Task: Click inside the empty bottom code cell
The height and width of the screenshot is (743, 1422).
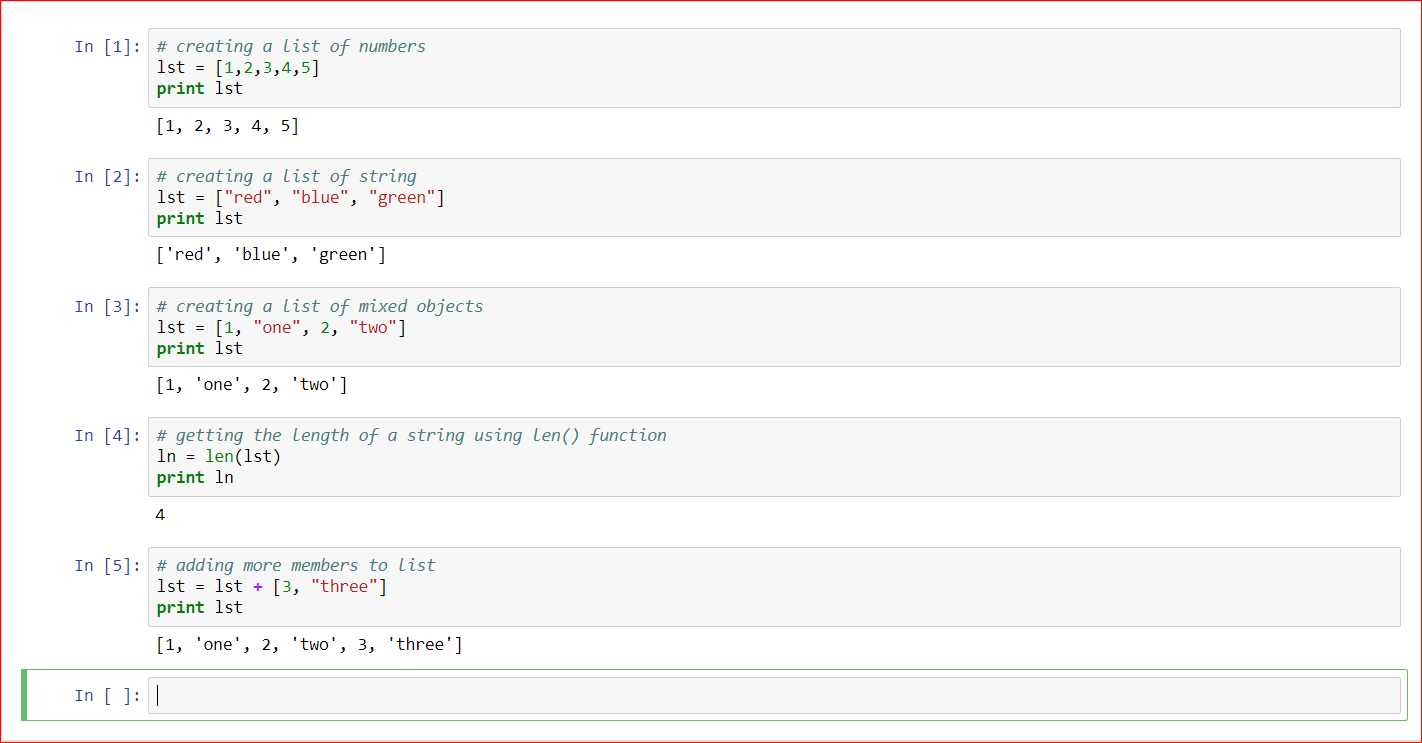Action: [774, 695]
